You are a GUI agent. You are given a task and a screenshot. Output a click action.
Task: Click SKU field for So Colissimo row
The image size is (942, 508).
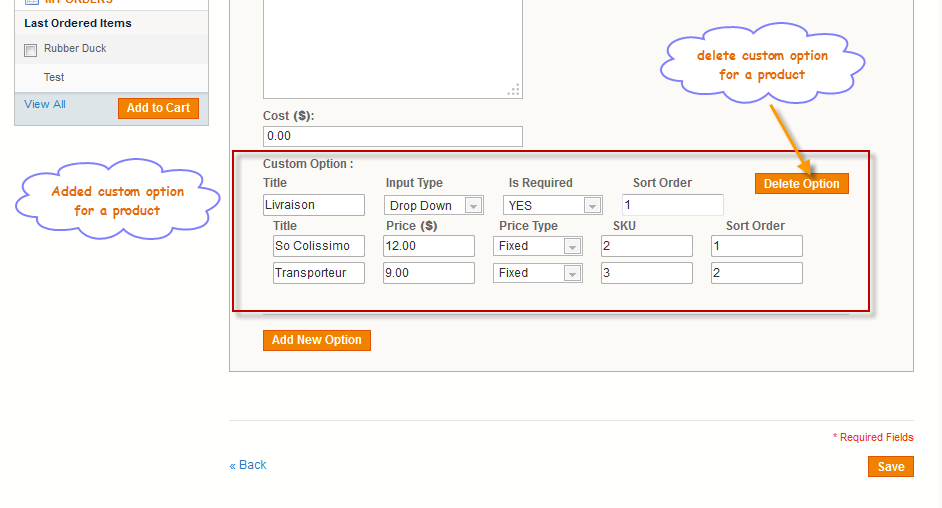coord(647,246)
